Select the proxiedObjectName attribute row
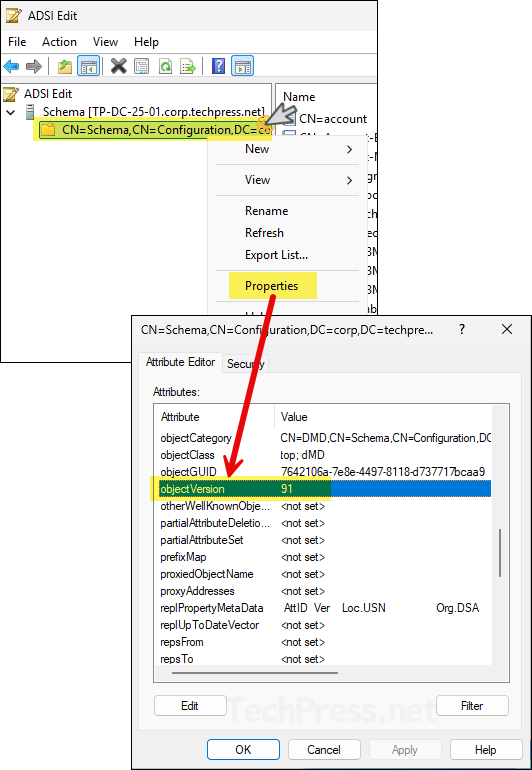 coord(324,574)
